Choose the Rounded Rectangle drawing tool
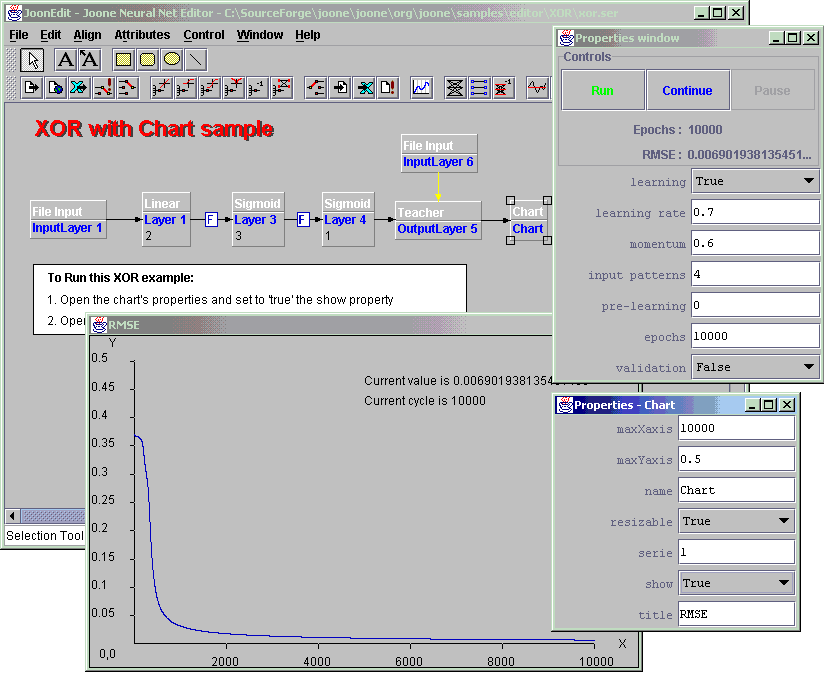This screenshot has width=824, height=673. (x=148, y=59)
